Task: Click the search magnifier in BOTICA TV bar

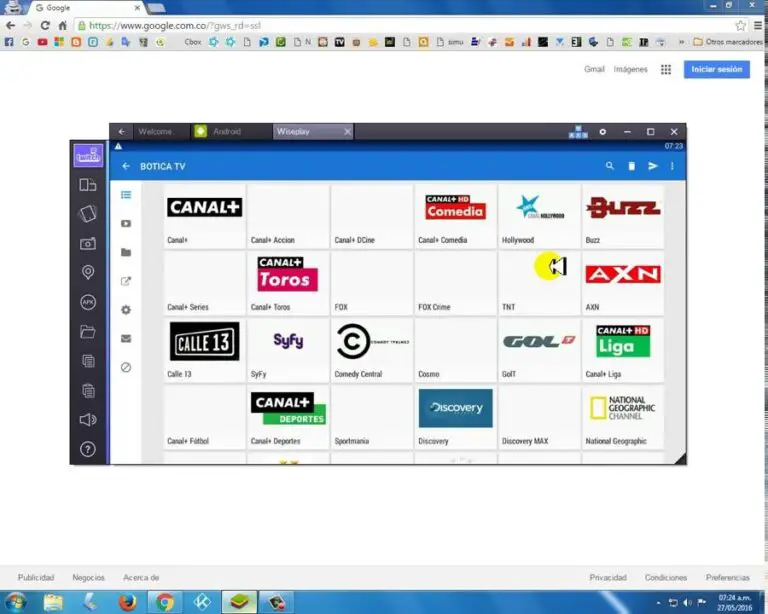Action: coord(609,166)
